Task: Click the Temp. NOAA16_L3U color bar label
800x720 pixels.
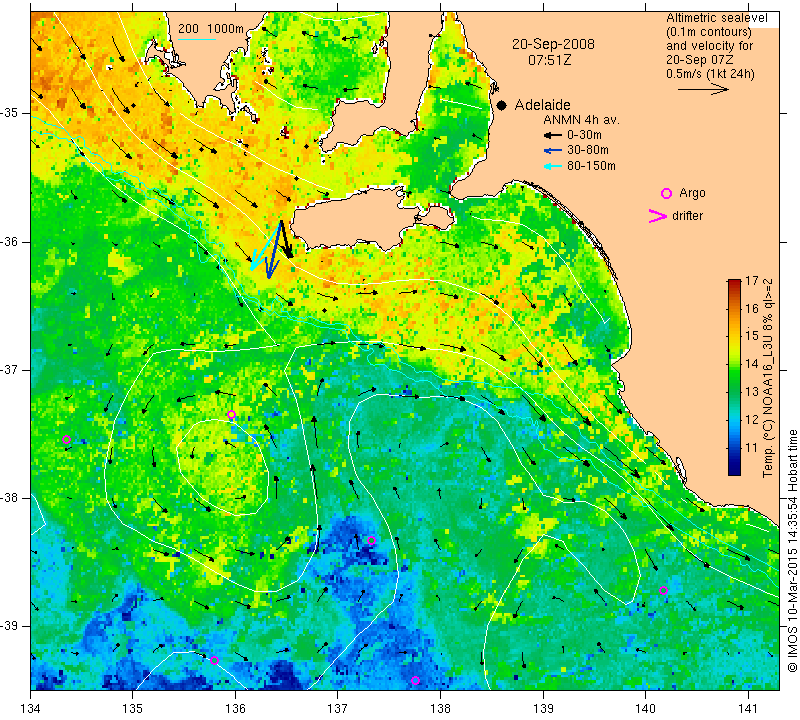Action: [x=767, y=378]
